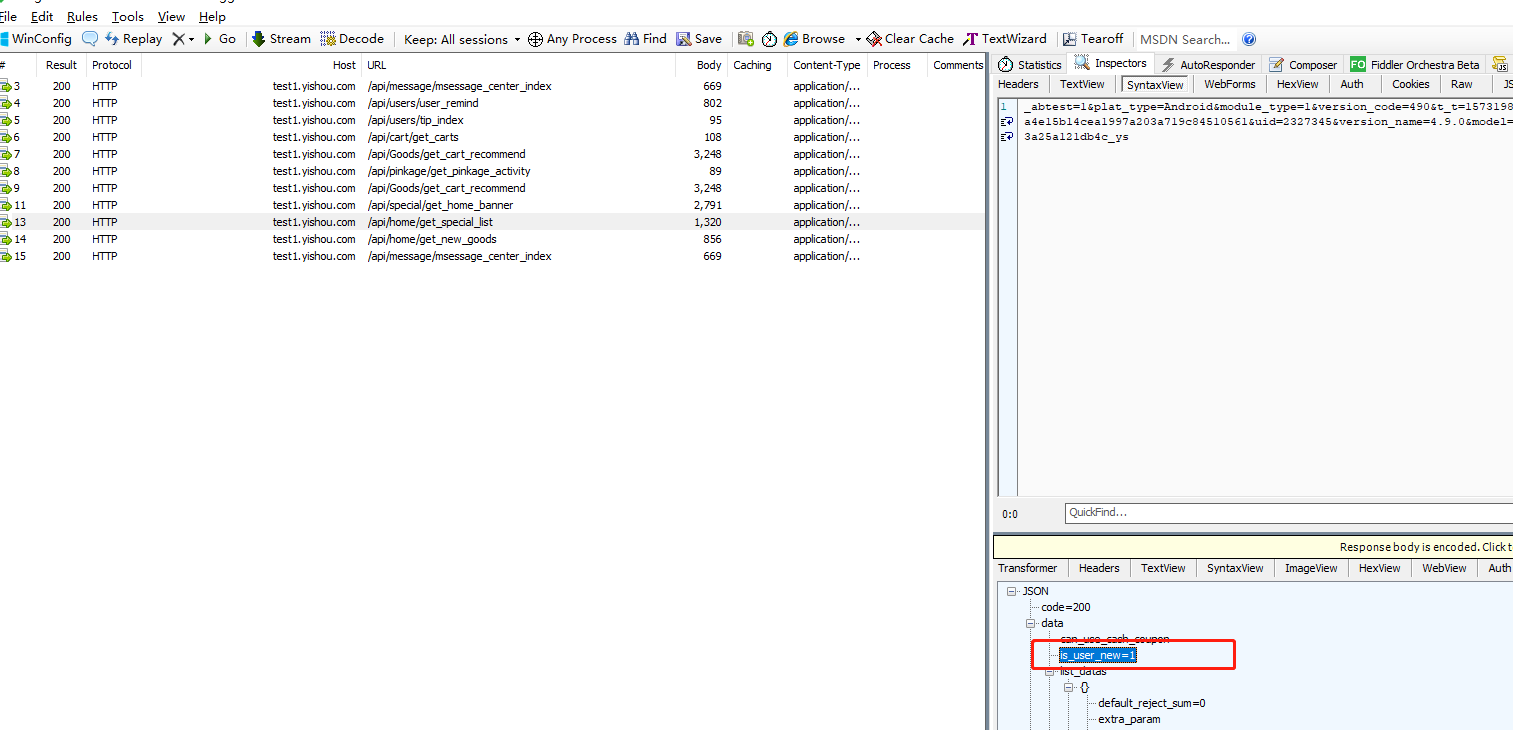Replay selected sessions via toolbar
1513x730 pixels.
pos(134,39)
